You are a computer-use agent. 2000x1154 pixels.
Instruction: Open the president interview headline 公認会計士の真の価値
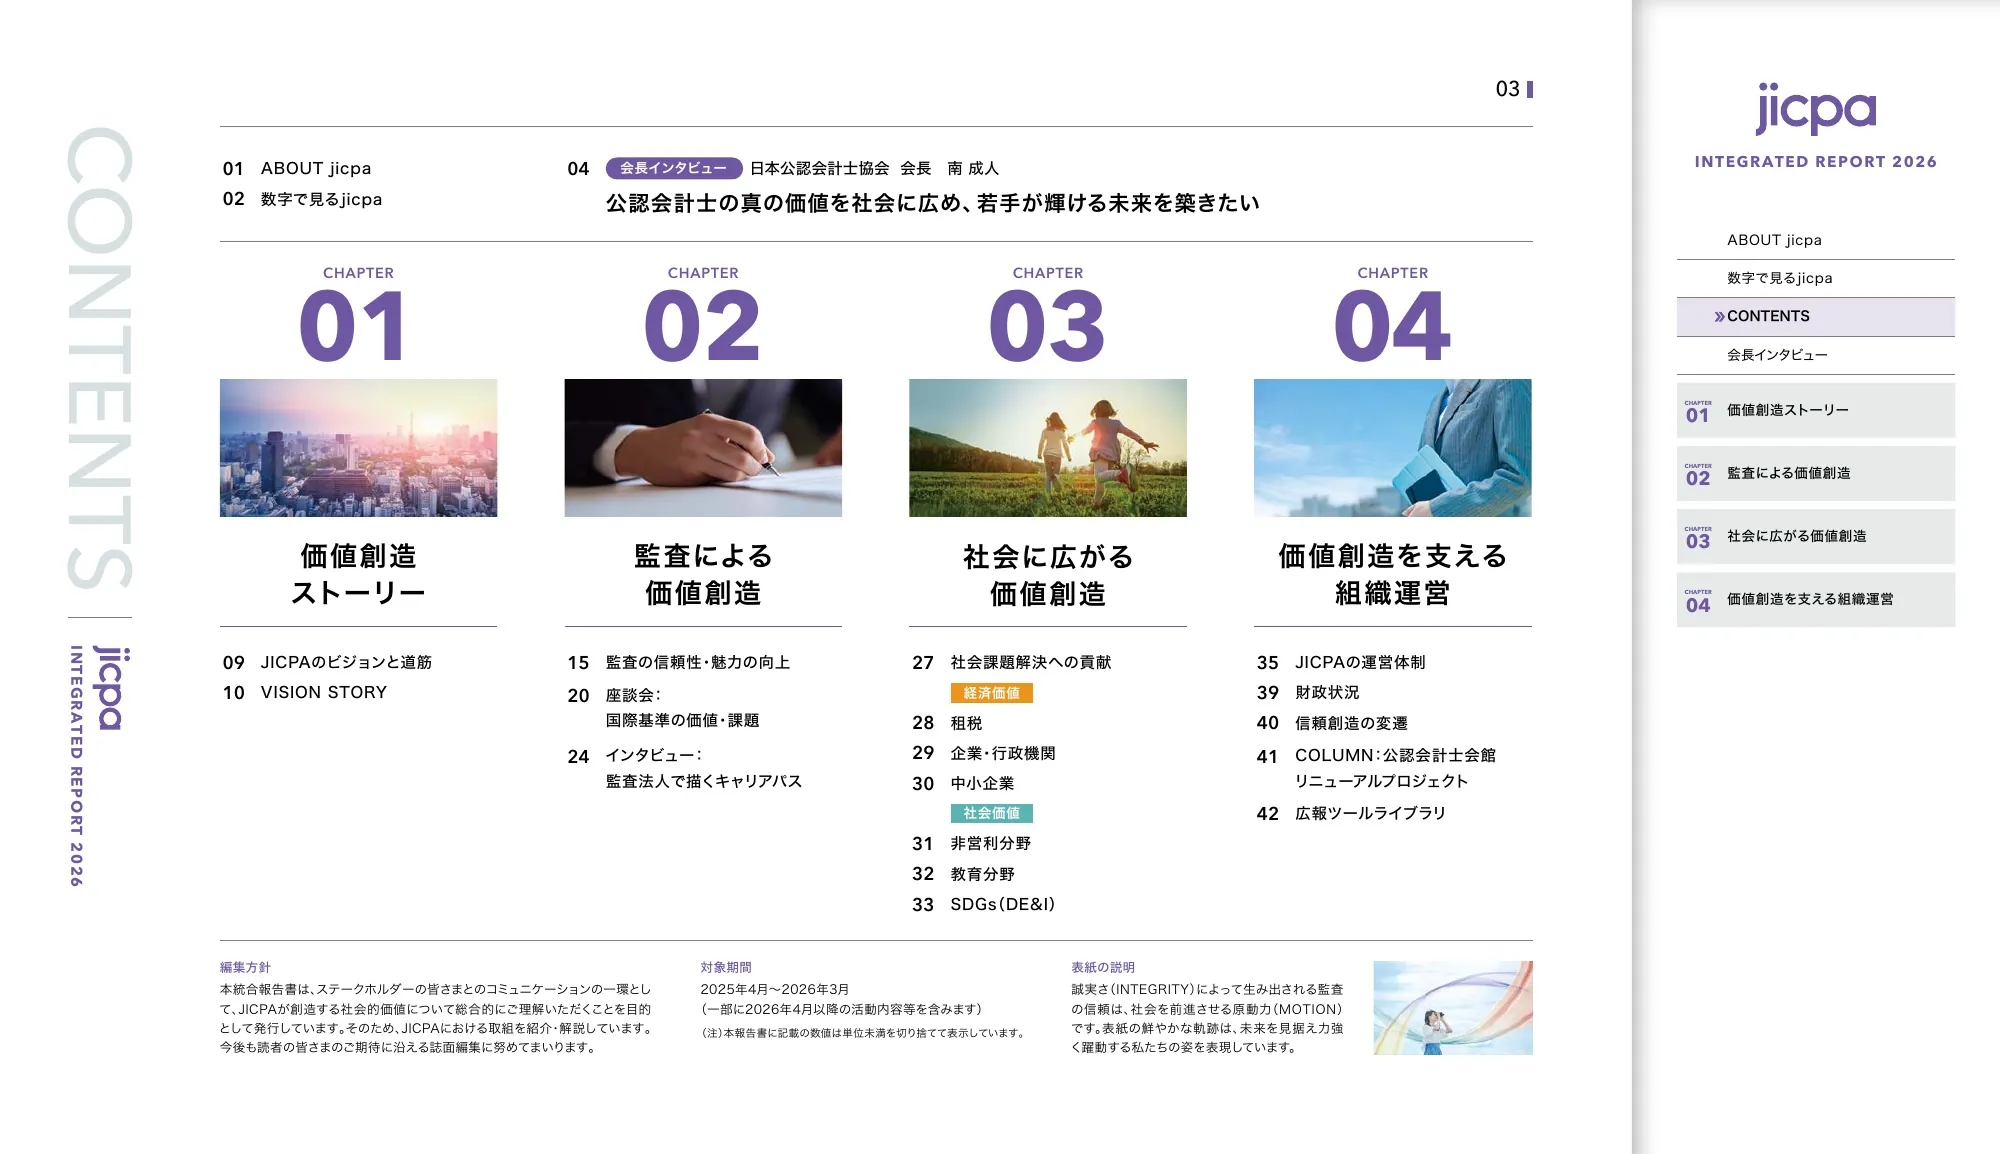(x=932, y=203)
